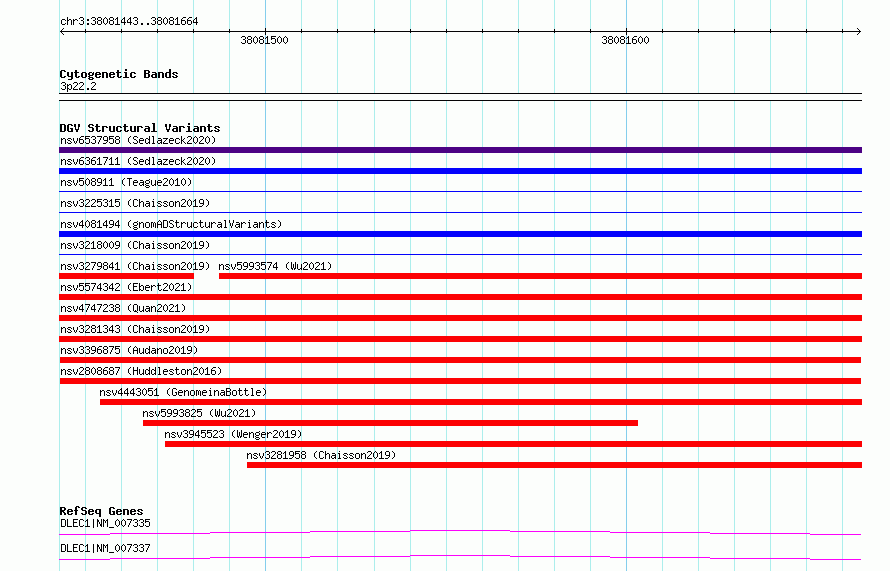Screen dimensions: 890x571
Task: Open nsv2808687 Huddleston2016 variant
Action: click(x=141, y=371)
